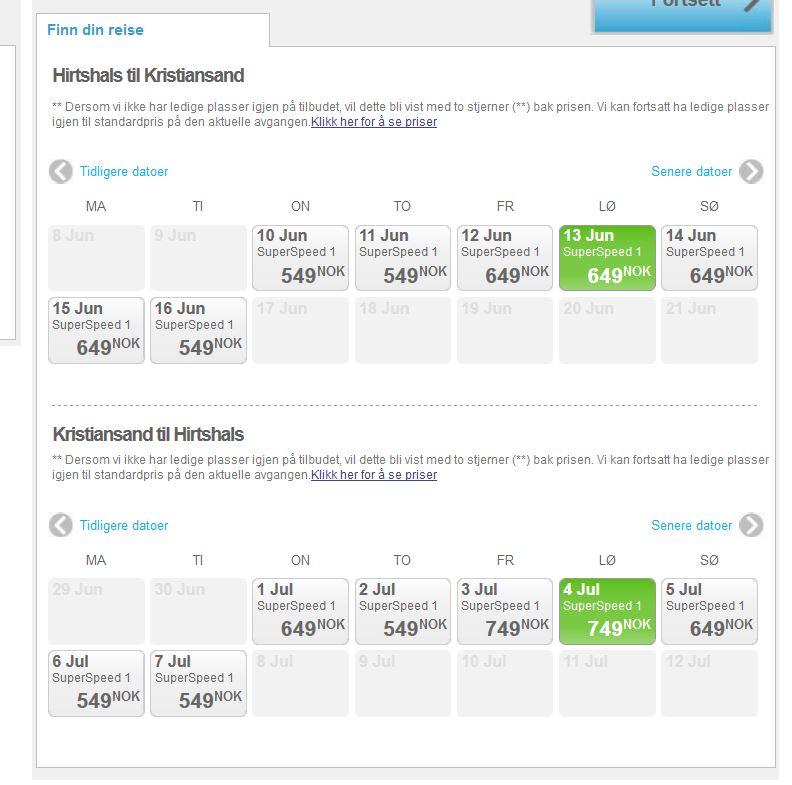Select 1 Jul return for 649 NOK

click(x=300, y=612)
